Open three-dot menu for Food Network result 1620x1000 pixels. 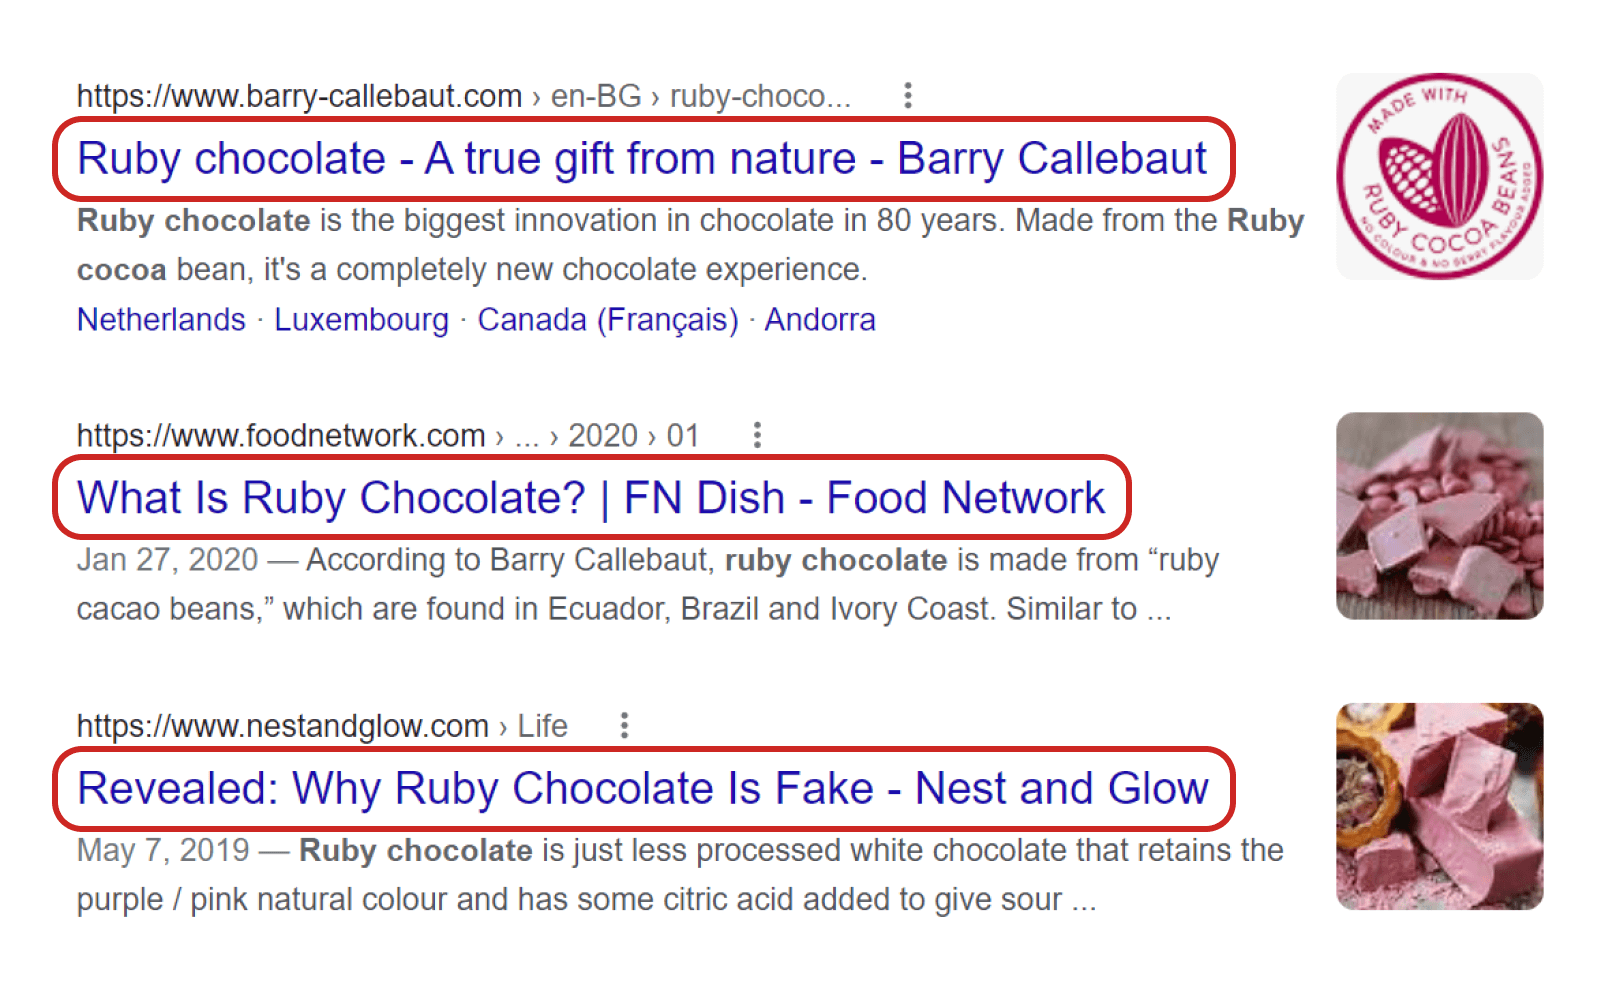point(757,435)
